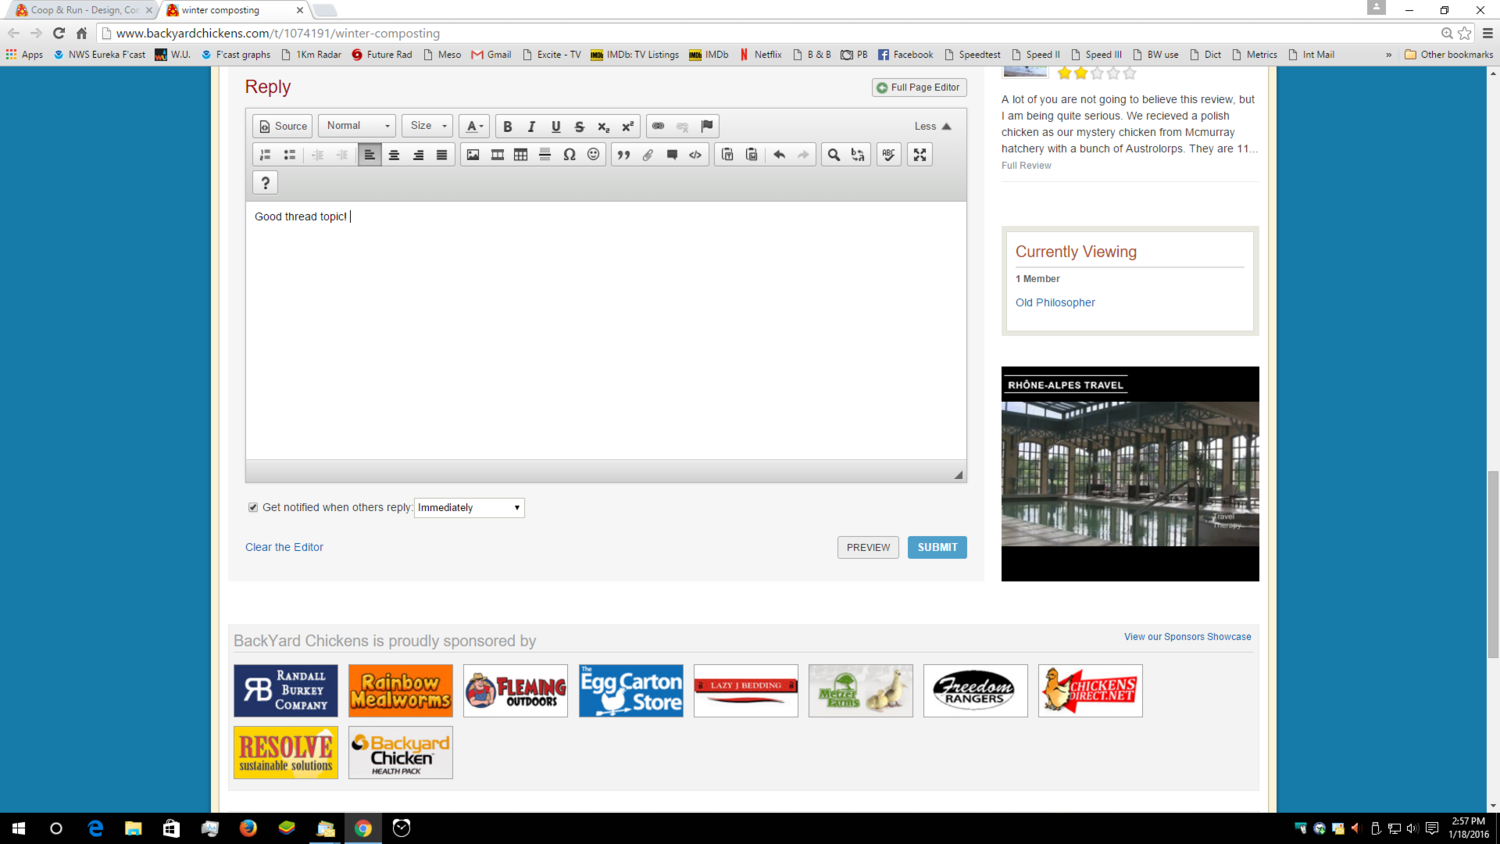This screenshot has width=1500, height=844.
Task: Enable center text alignment
Action: click(394, 155)
